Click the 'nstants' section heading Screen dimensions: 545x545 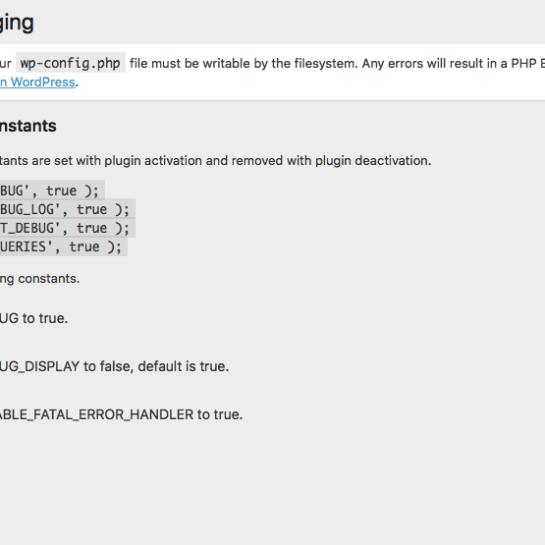tap(28, 126)
